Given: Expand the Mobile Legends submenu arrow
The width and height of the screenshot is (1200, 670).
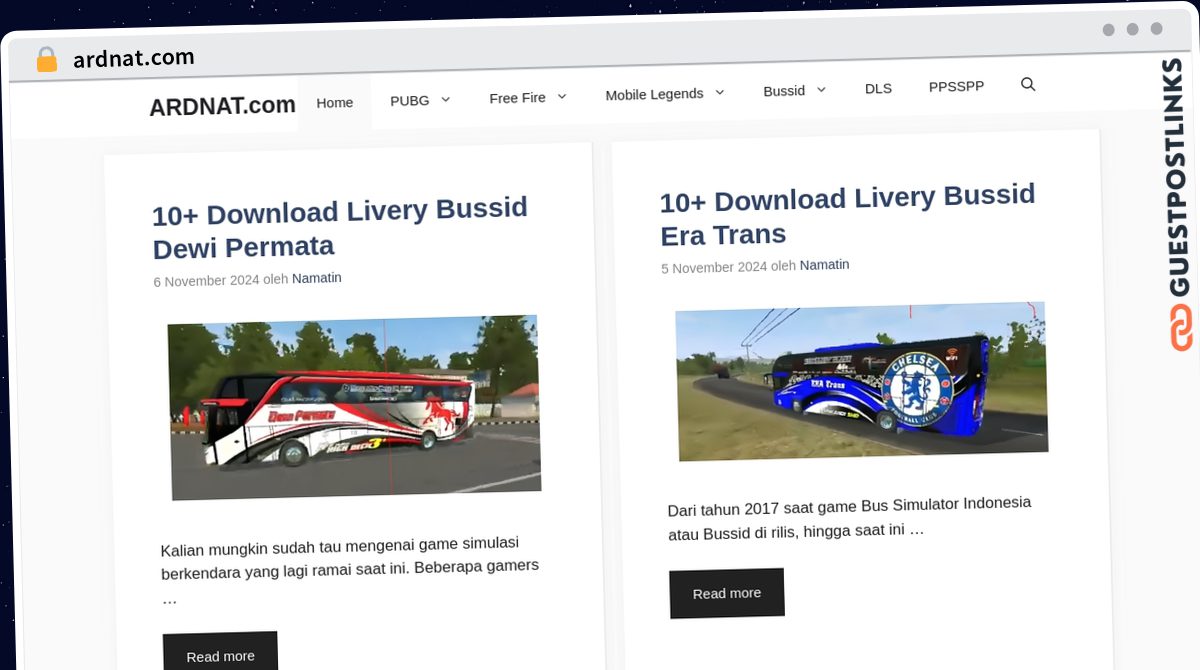Looking at the screenshot, I should tap(718, 93).
